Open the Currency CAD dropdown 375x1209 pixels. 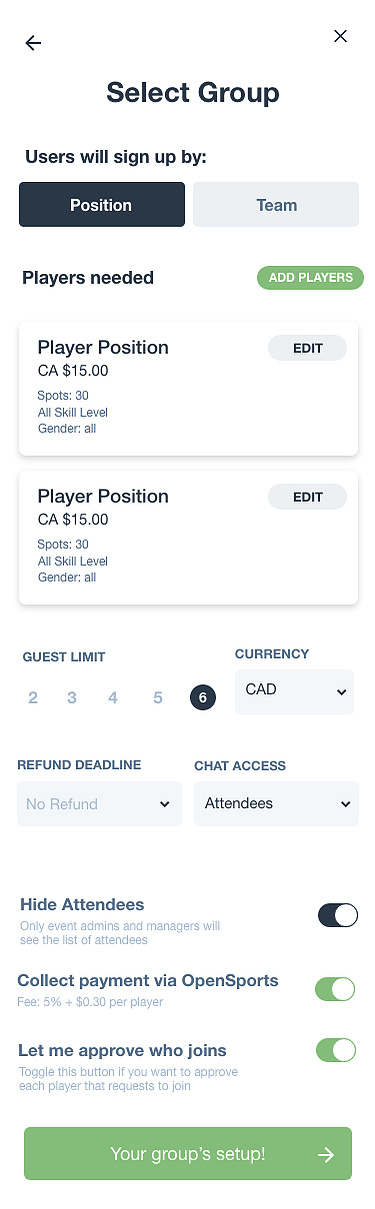pos(294,691)
